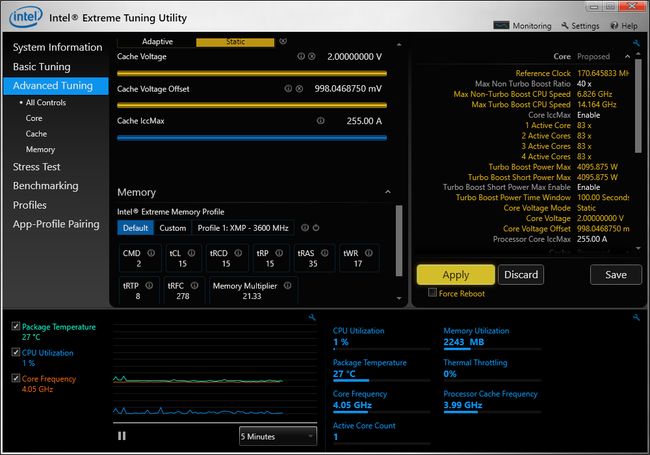Image resolution: width=650 pixels, height=455 pixels.
Task: Click the Intel logo
Action: (x=26, y=17)
